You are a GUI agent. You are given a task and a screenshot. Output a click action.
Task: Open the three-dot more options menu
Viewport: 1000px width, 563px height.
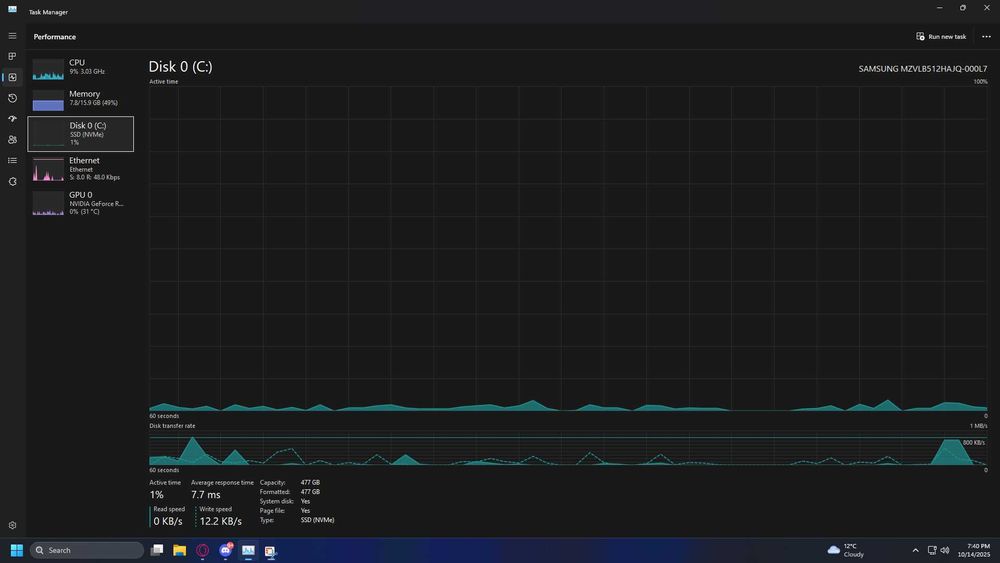(x=986, y=36)
